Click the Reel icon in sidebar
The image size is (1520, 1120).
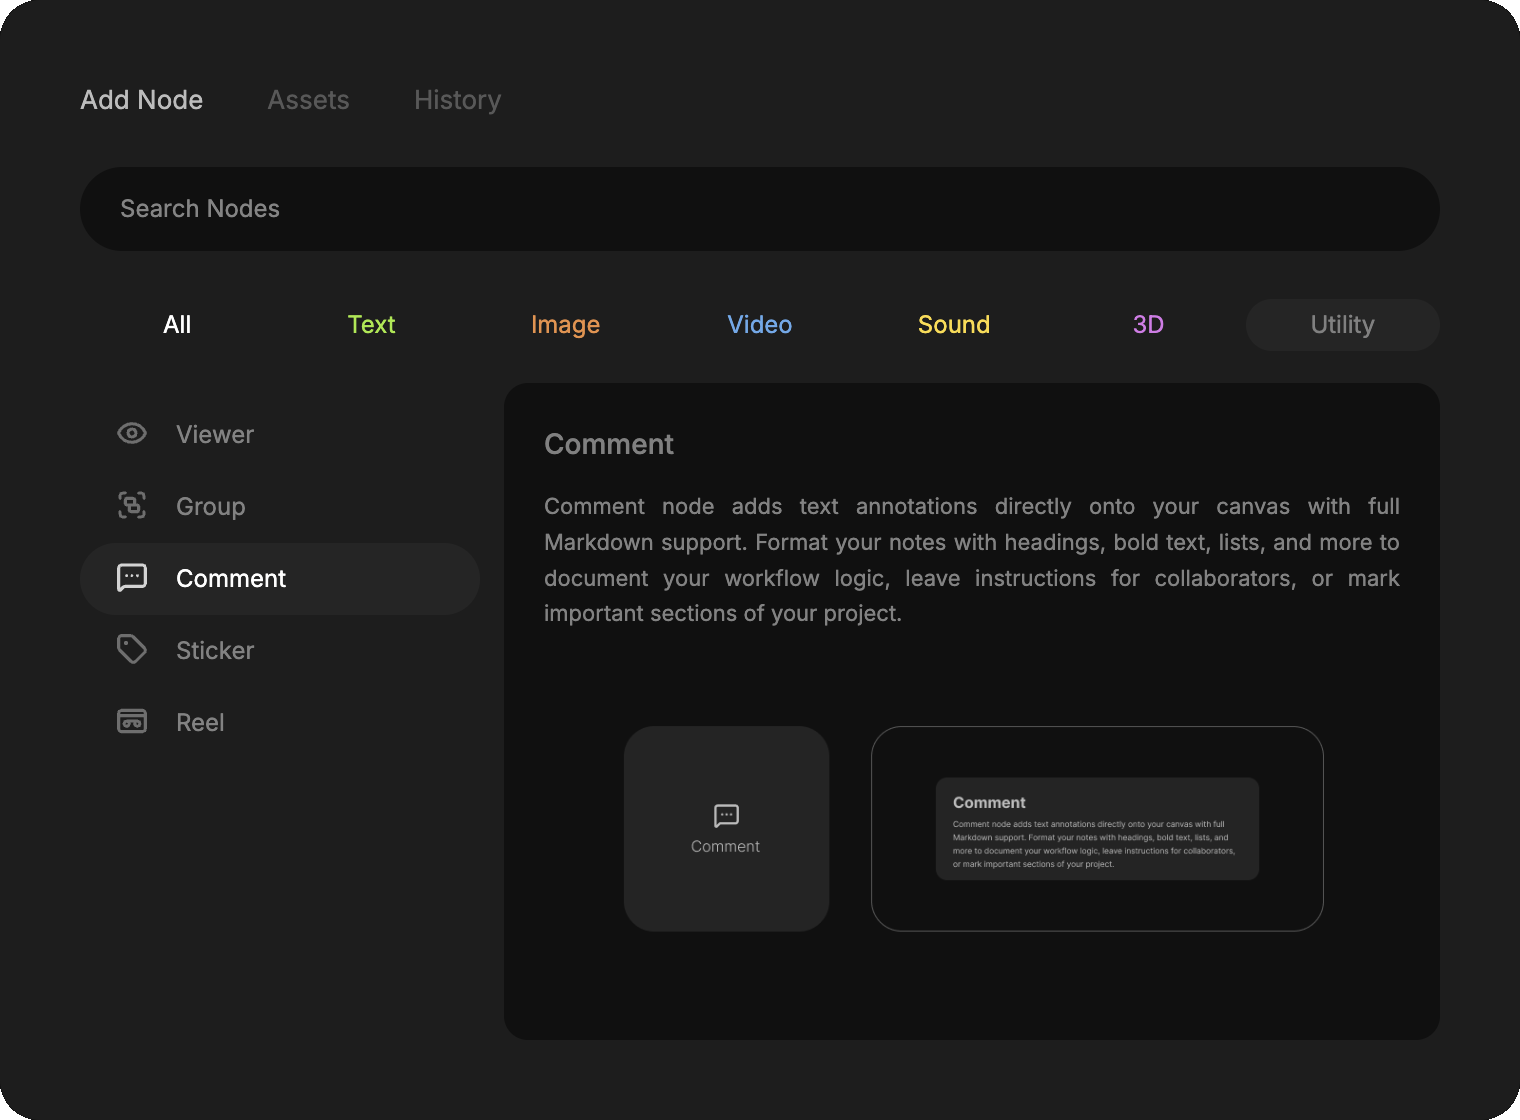(132, 722)
